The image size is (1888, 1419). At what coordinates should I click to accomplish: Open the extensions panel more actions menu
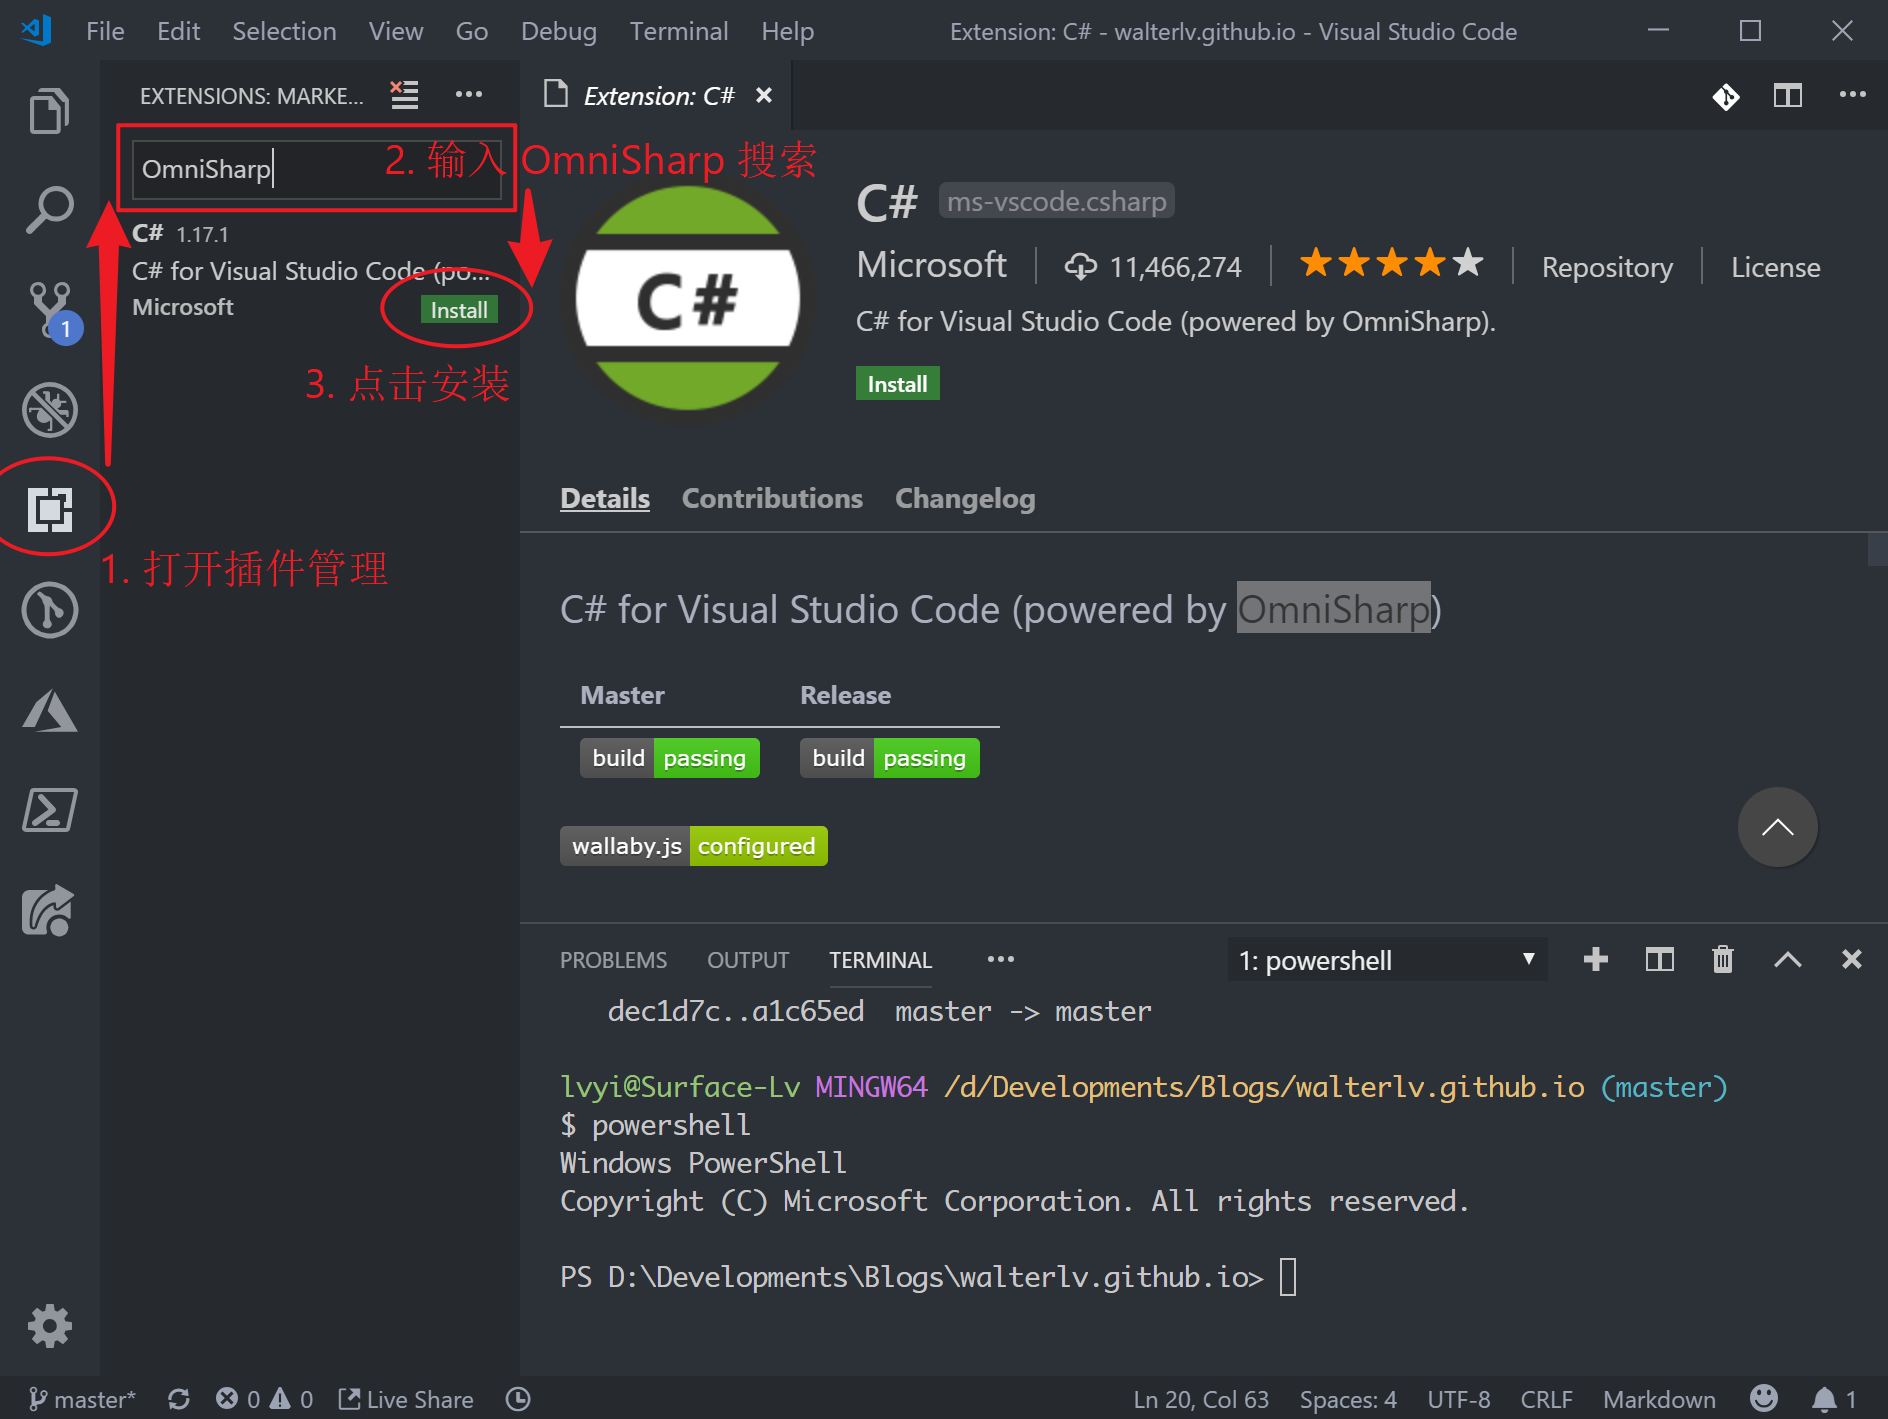[x=469, y=94]
